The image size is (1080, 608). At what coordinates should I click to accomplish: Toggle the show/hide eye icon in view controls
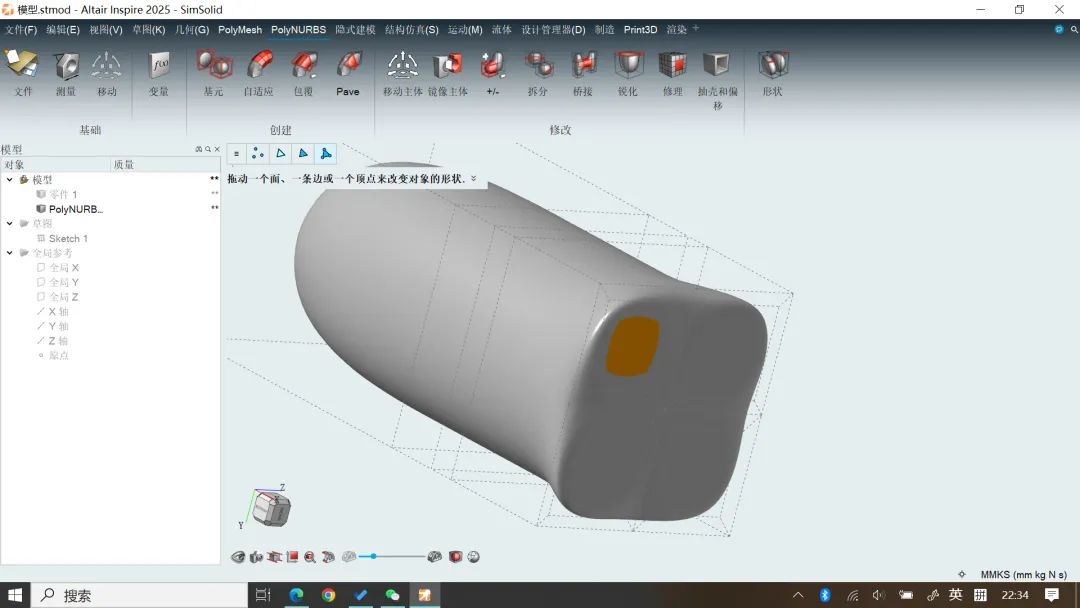point(238,557)
